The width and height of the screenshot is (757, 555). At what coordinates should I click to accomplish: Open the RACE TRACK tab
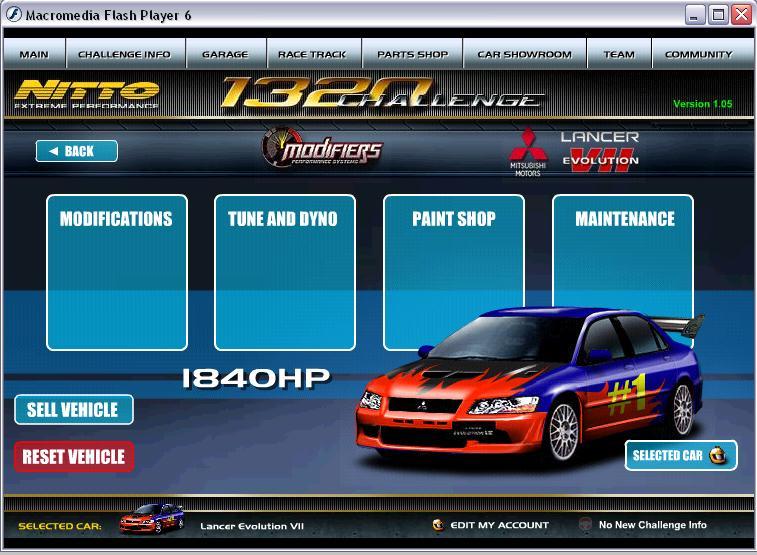click(313, 54)
